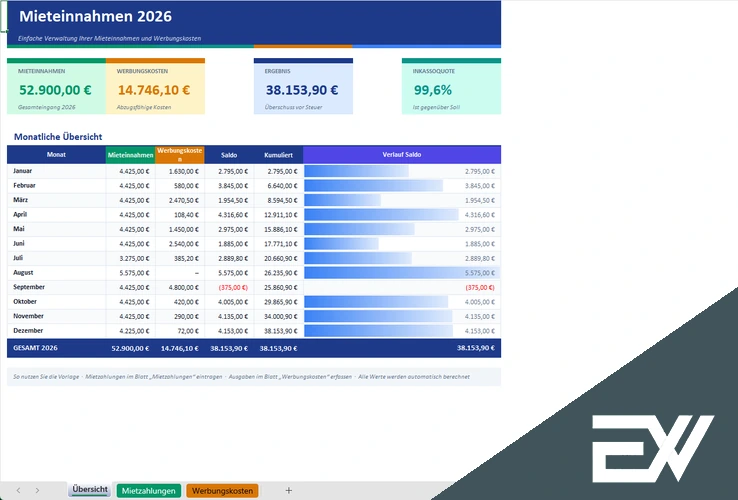This screenshot has height=500, width=738.
Task: Click the Inkassoquote 99,6% value
Action: pyautogui.click(x=433, y=90)
